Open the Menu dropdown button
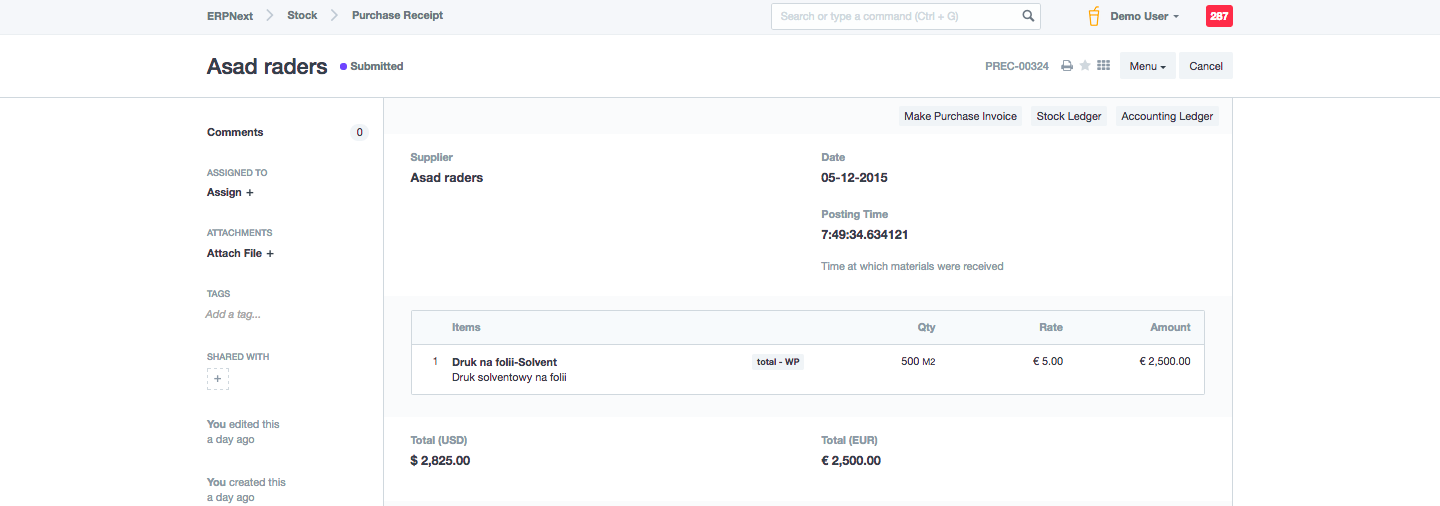The image size is (1440, 506). tap(1147, 66)
